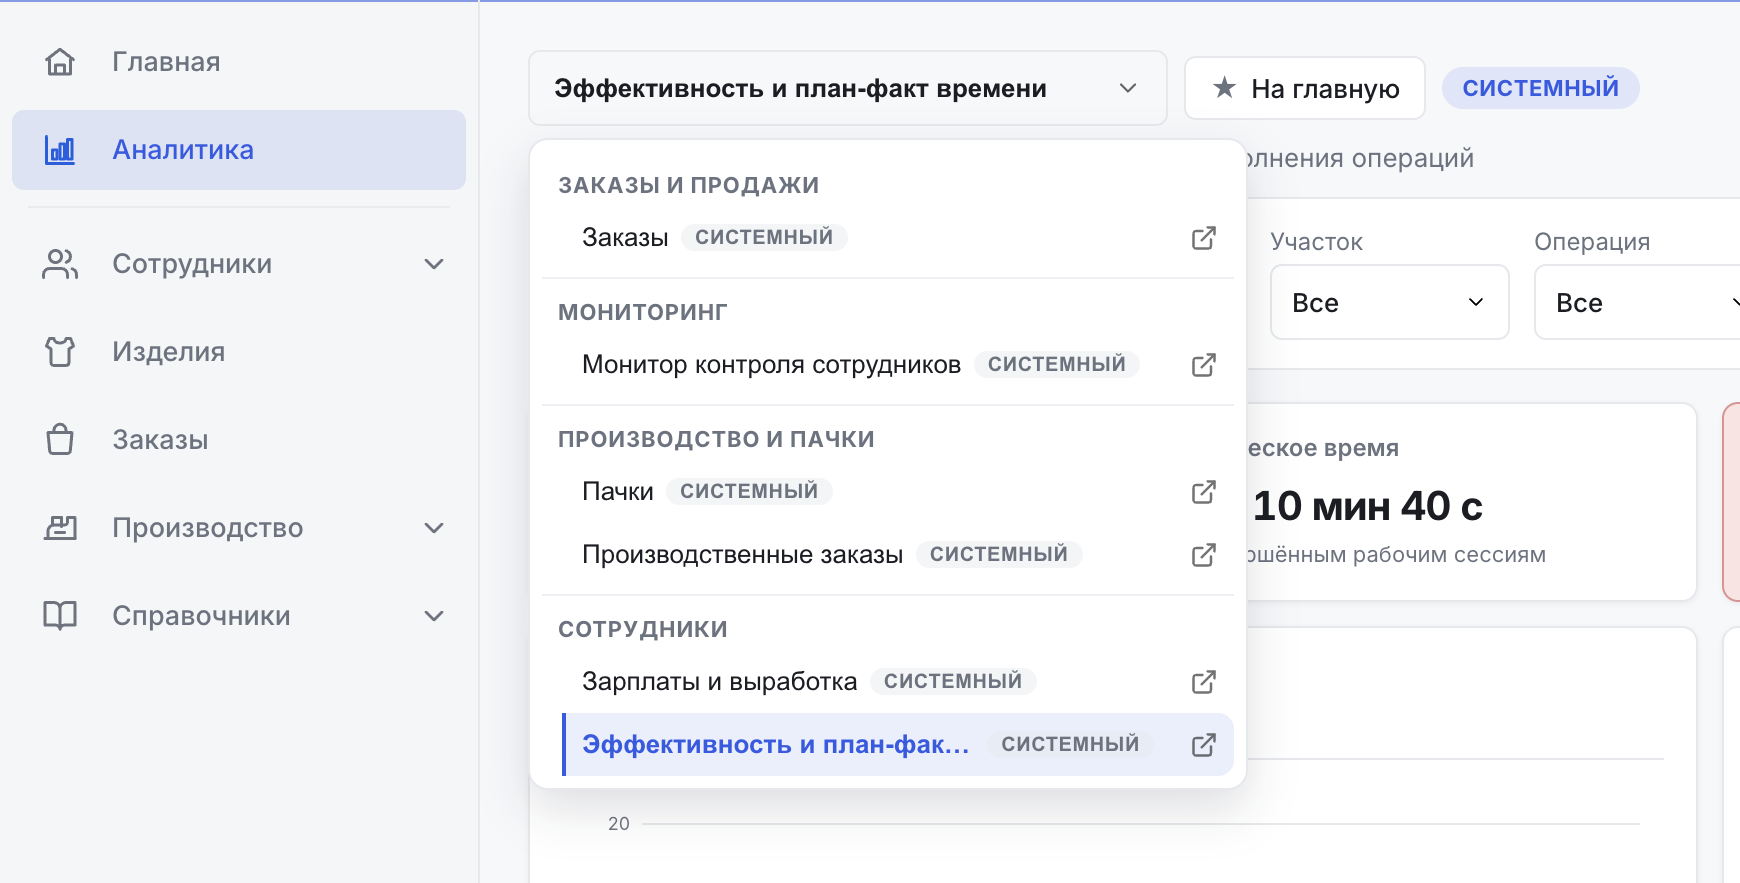Click the СИСТЕМНЫЙ badge in the header
Screen dimensions: 1740x883
[1540, 88]
